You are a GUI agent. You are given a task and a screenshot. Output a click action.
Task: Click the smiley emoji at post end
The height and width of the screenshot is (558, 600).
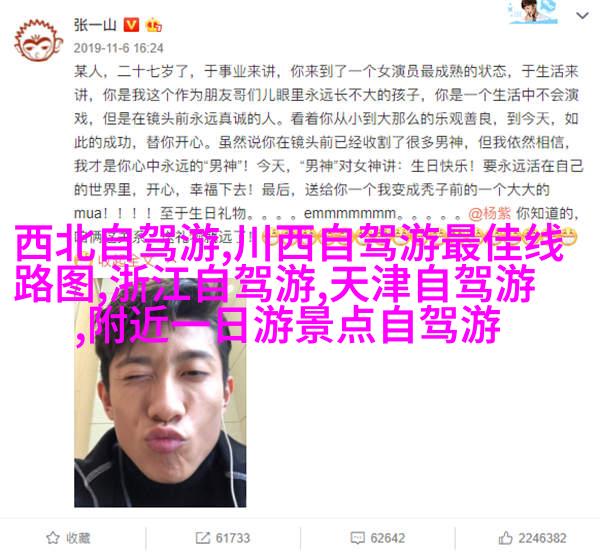[569, 237]
